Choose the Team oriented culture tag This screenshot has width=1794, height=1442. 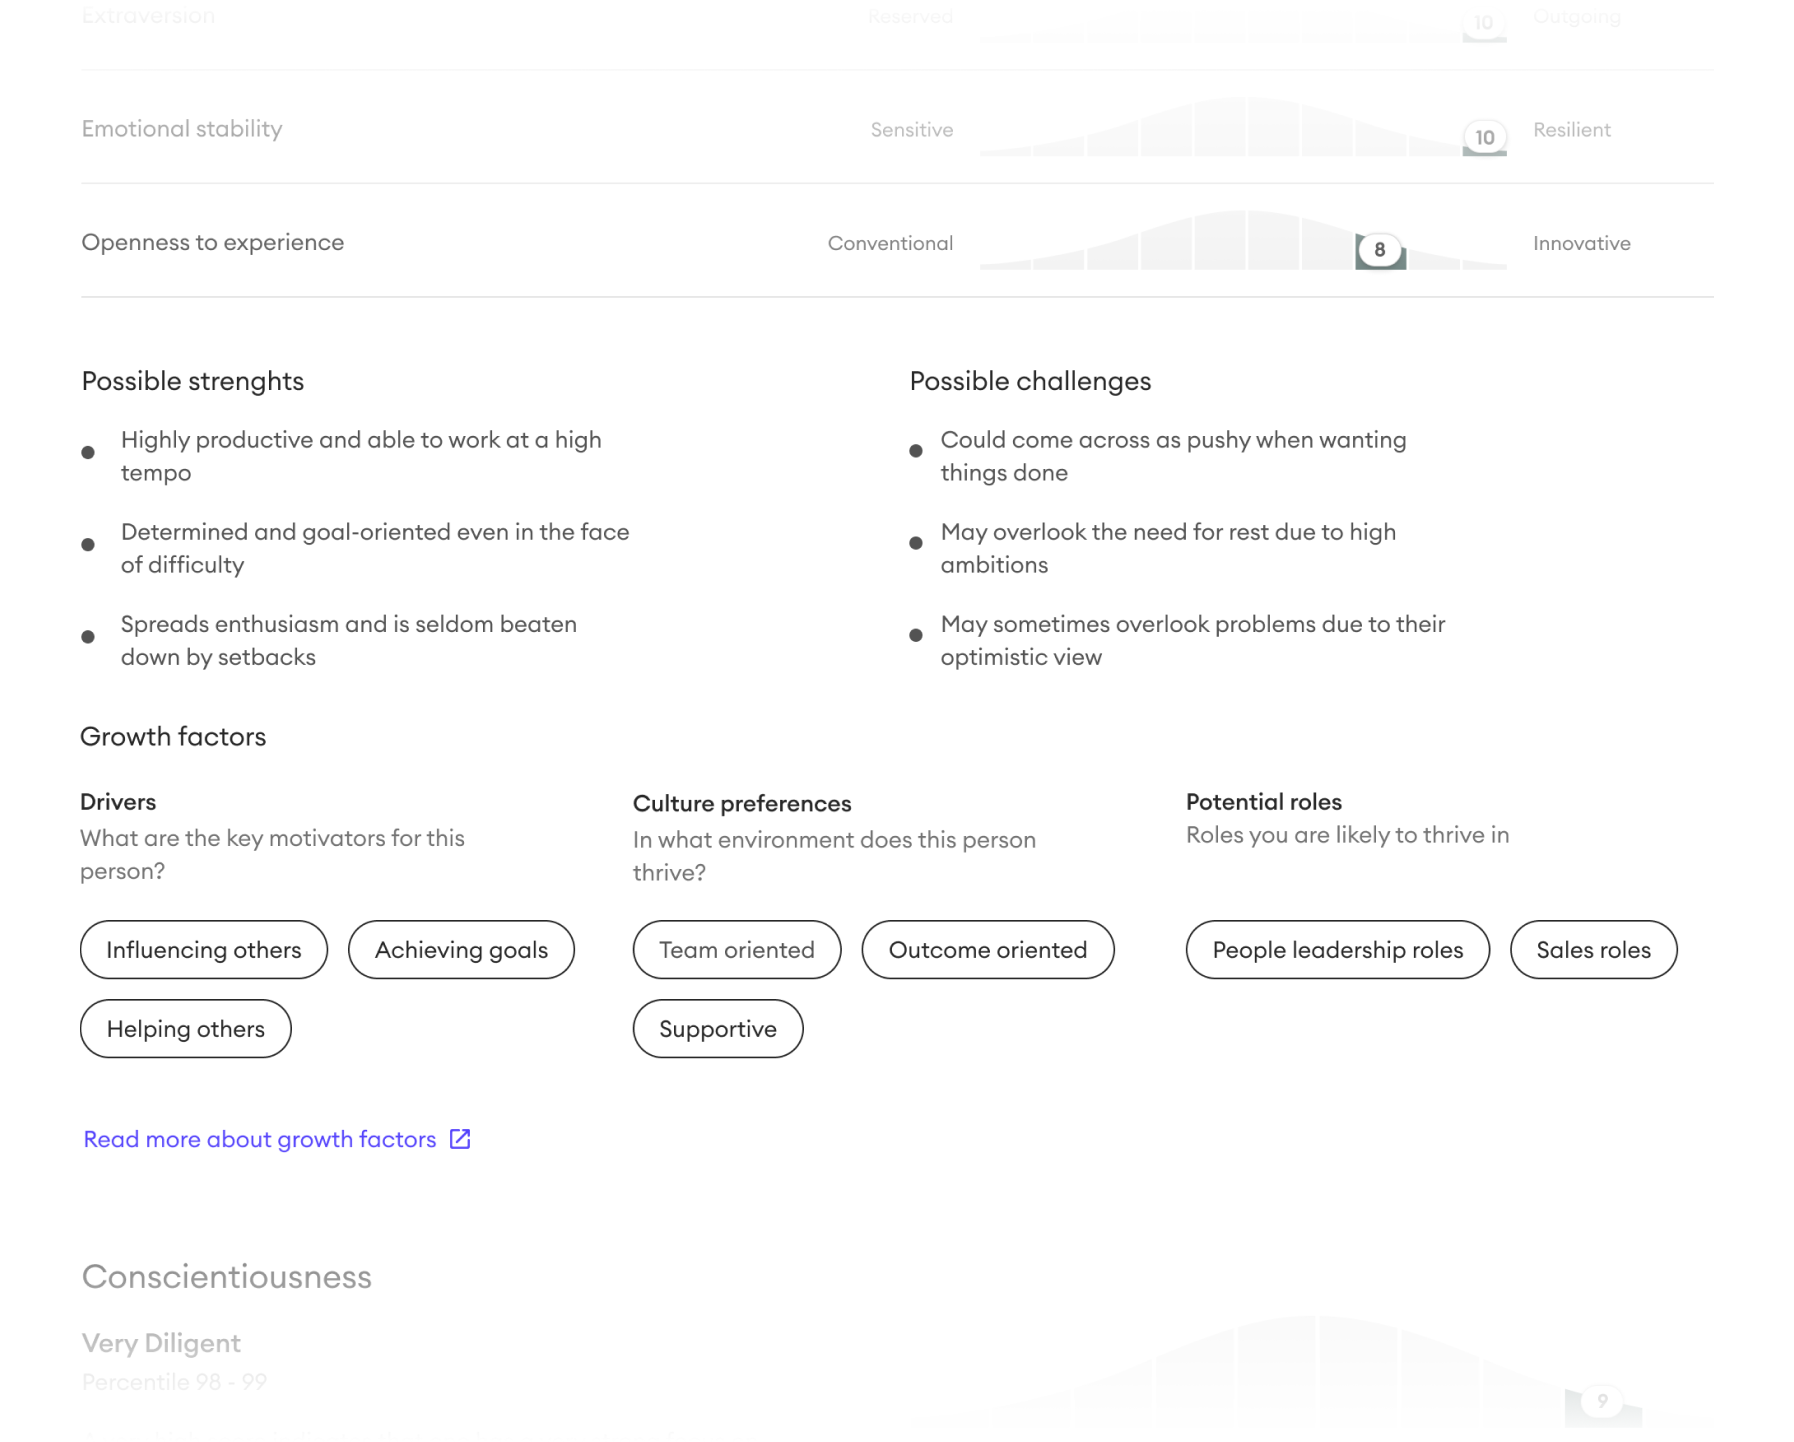click(737, 950)
